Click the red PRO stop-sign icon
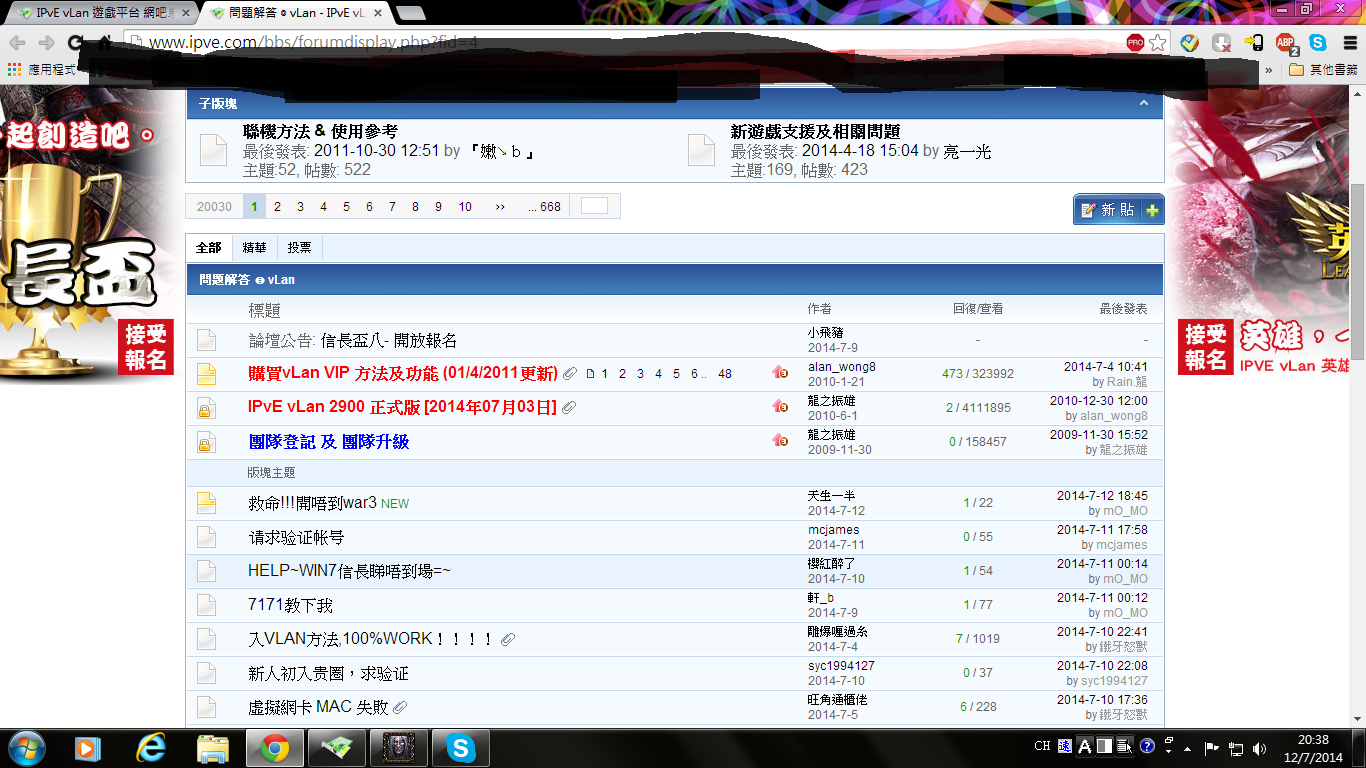Viewport: 1366px width, 768px height. point(1135,43)
